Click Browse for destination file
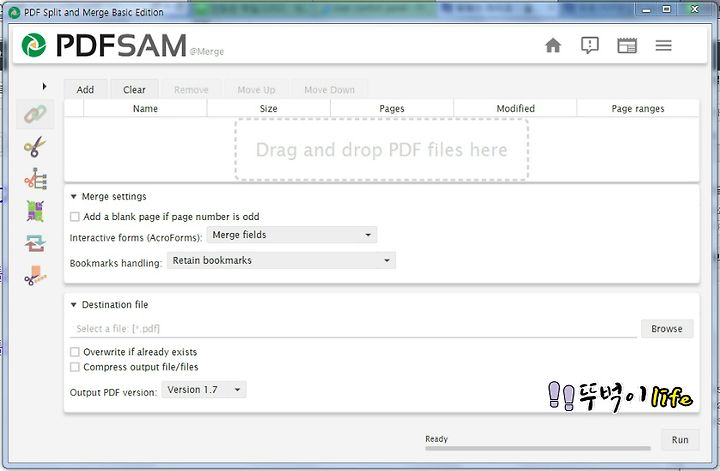This screenshot has width=720, height=471. [667, 329]
